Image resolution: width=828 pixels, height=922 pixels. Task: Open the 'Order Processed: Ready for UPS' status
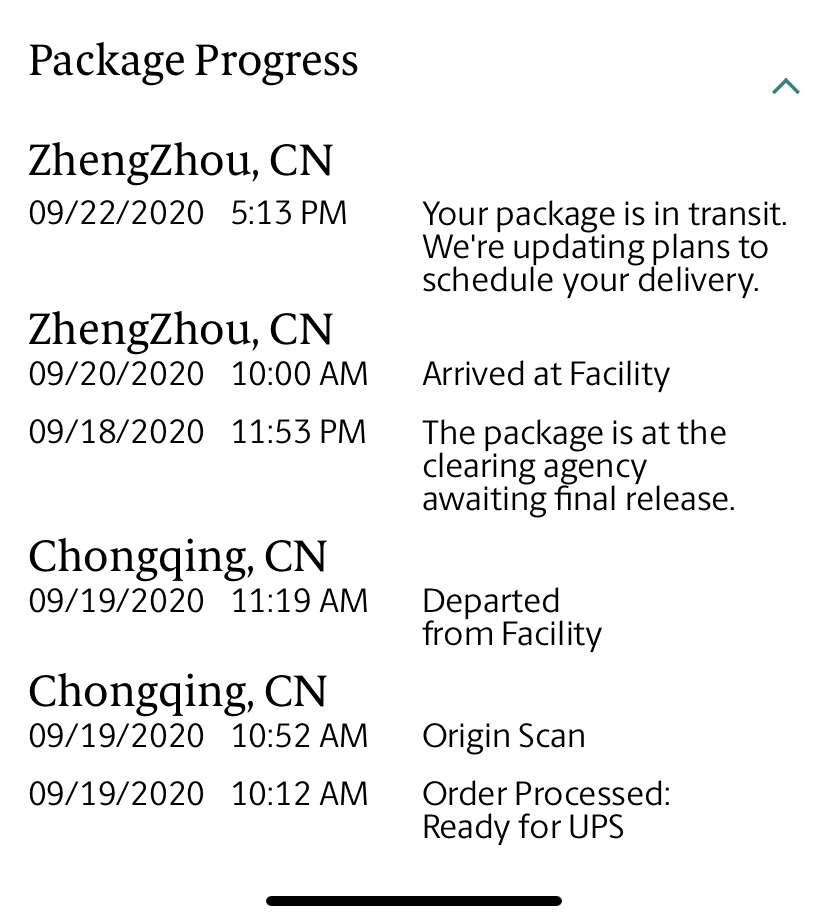click(546, 810)
